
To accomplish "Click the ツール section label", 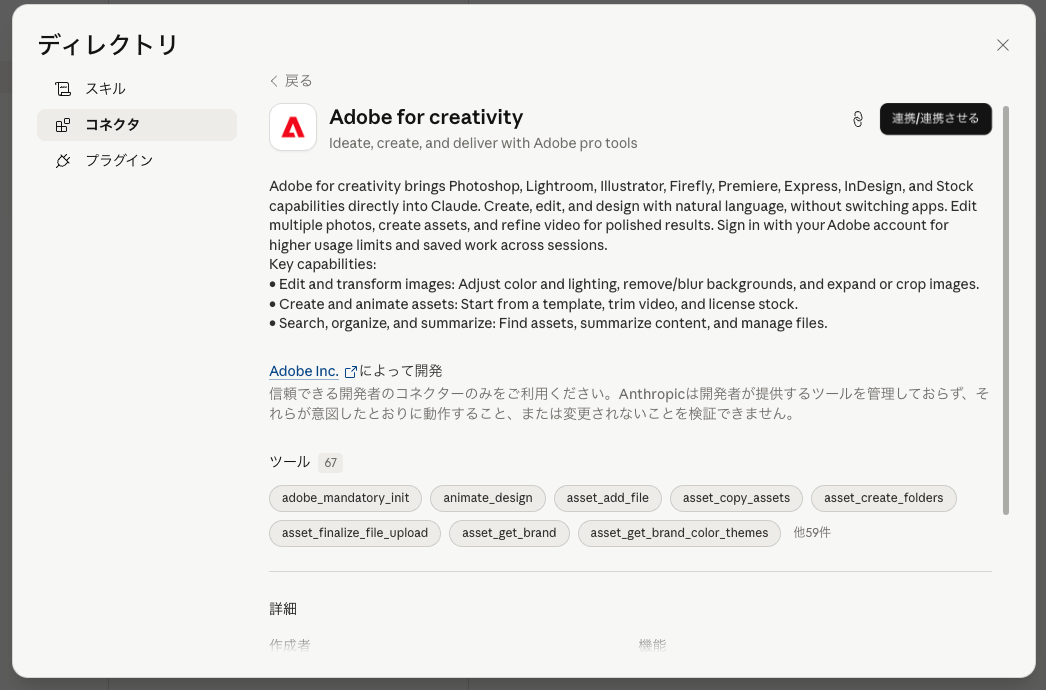I will [x=290, y=462].
